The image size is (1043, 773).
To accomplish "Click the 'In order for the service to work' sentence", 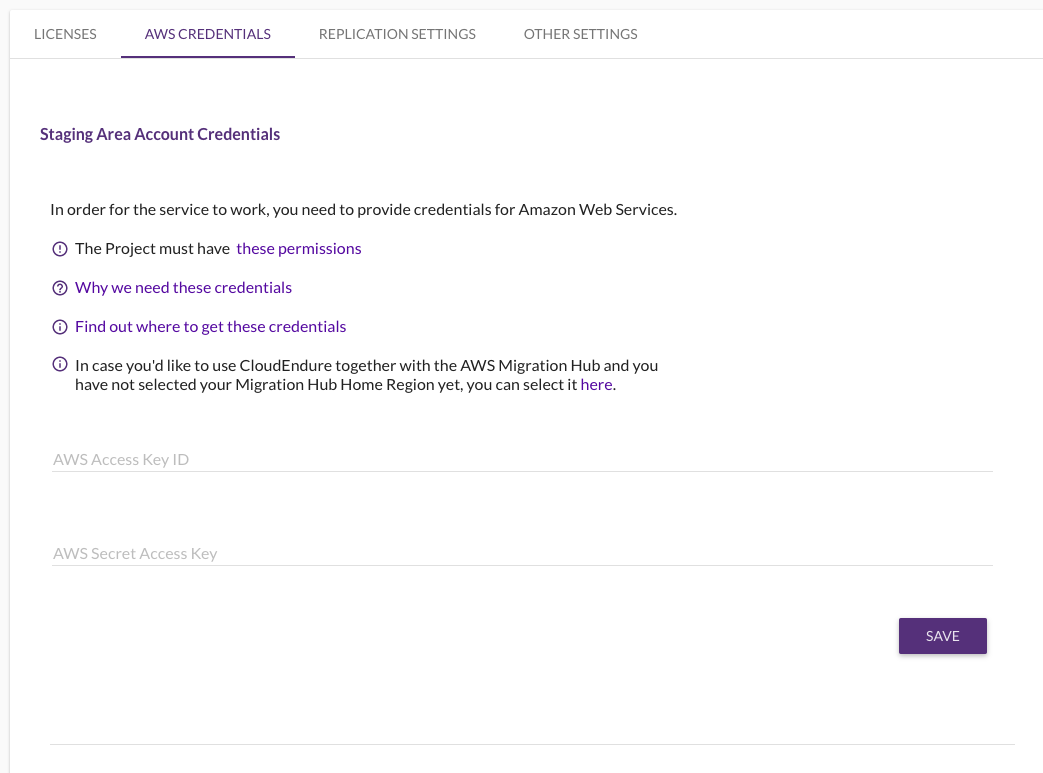I will coord(363,210).
